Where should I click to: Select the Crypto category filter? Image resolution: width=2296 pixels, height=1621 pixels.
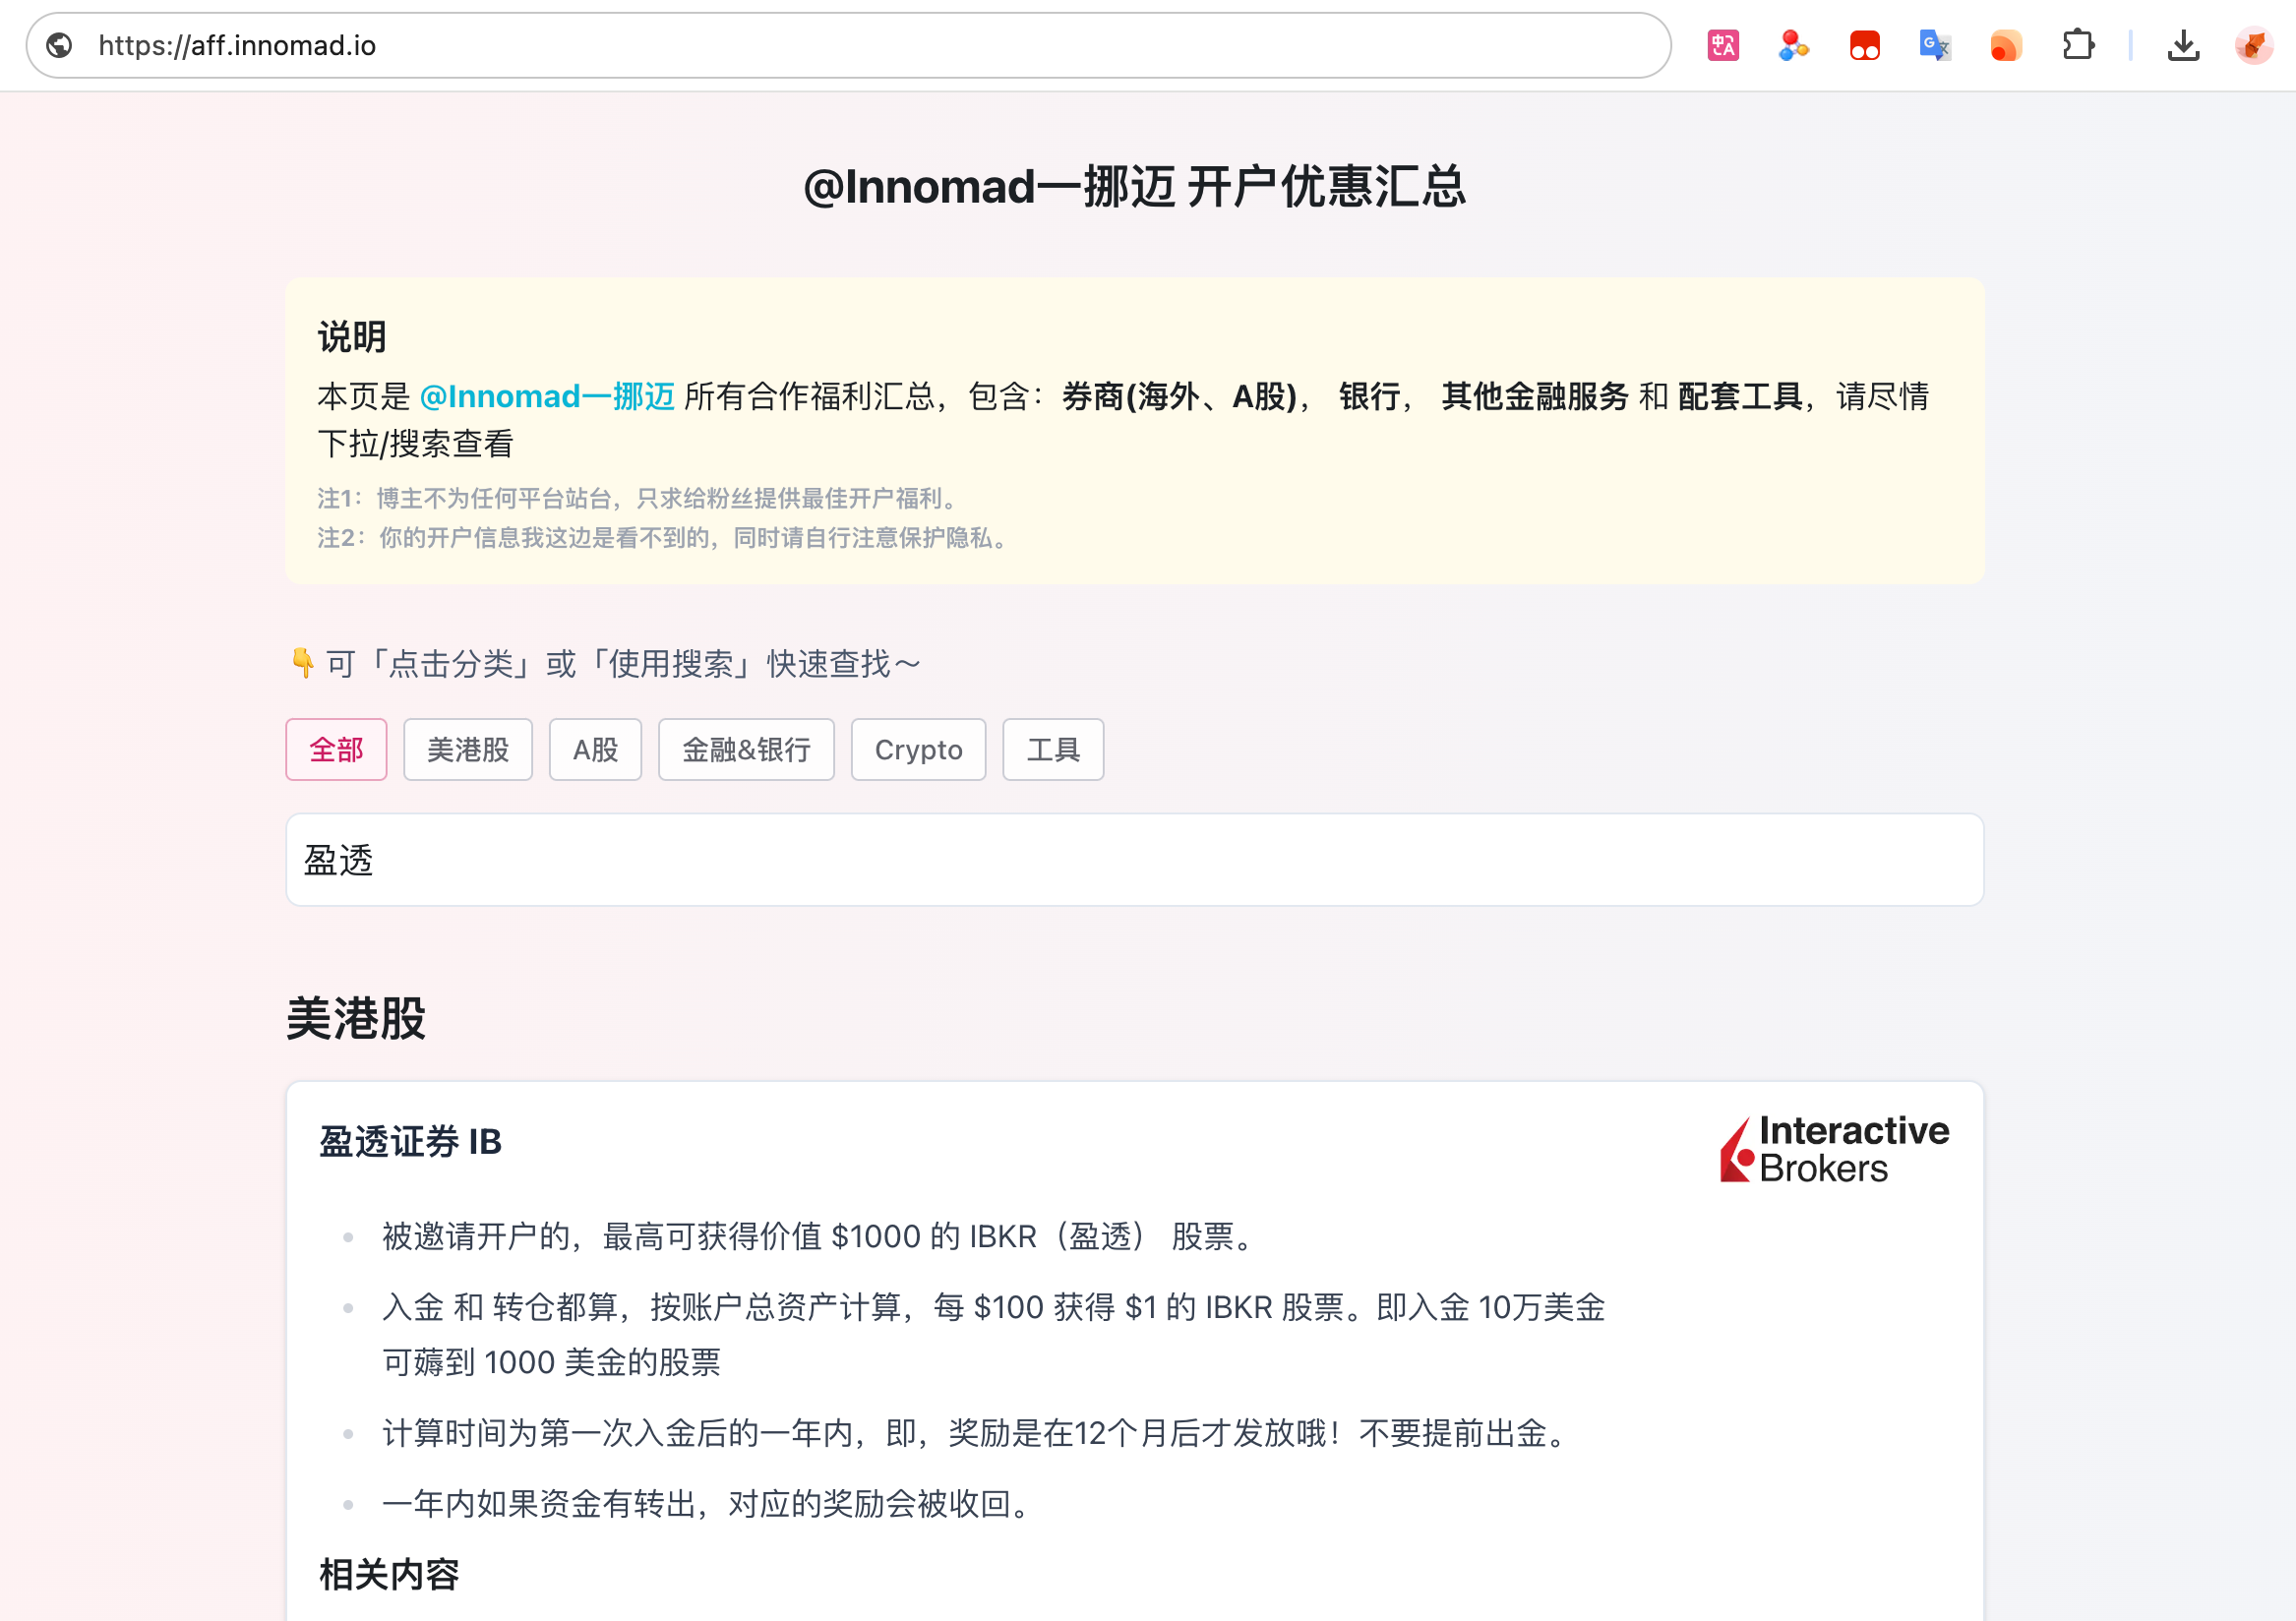(x=918, y=749)
